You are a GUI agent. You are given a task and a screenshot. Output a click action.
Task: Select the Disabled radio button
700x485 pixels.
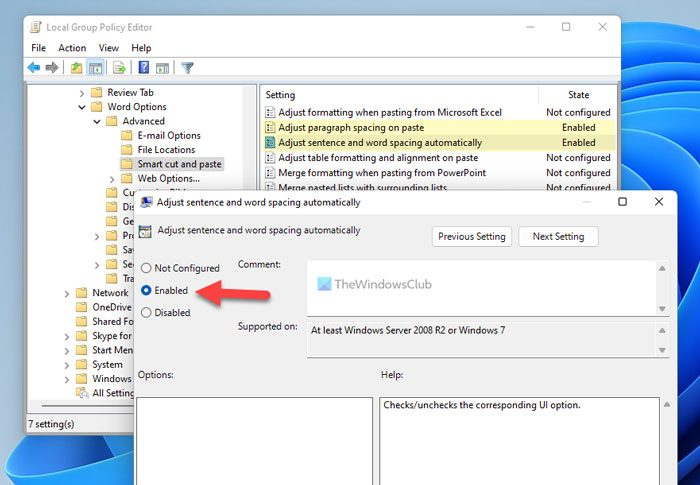146,313
